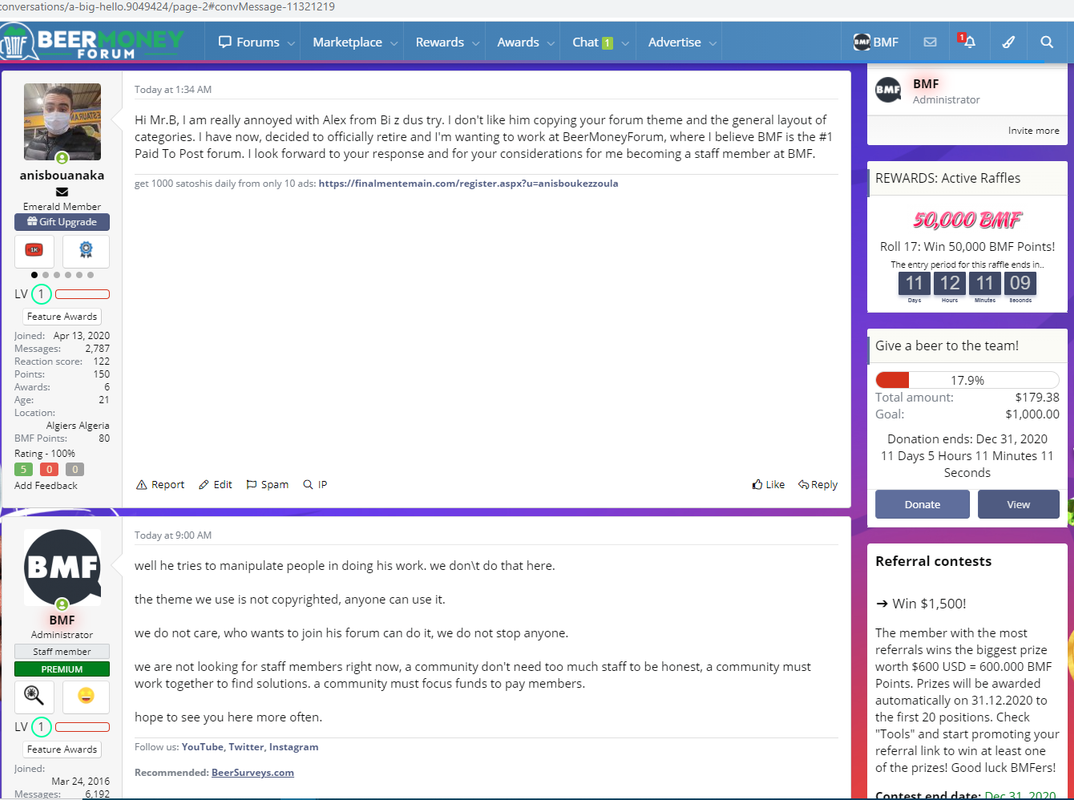
Task: Click the rocket icon in the navbar
Action: click(x=1008, y=42)
